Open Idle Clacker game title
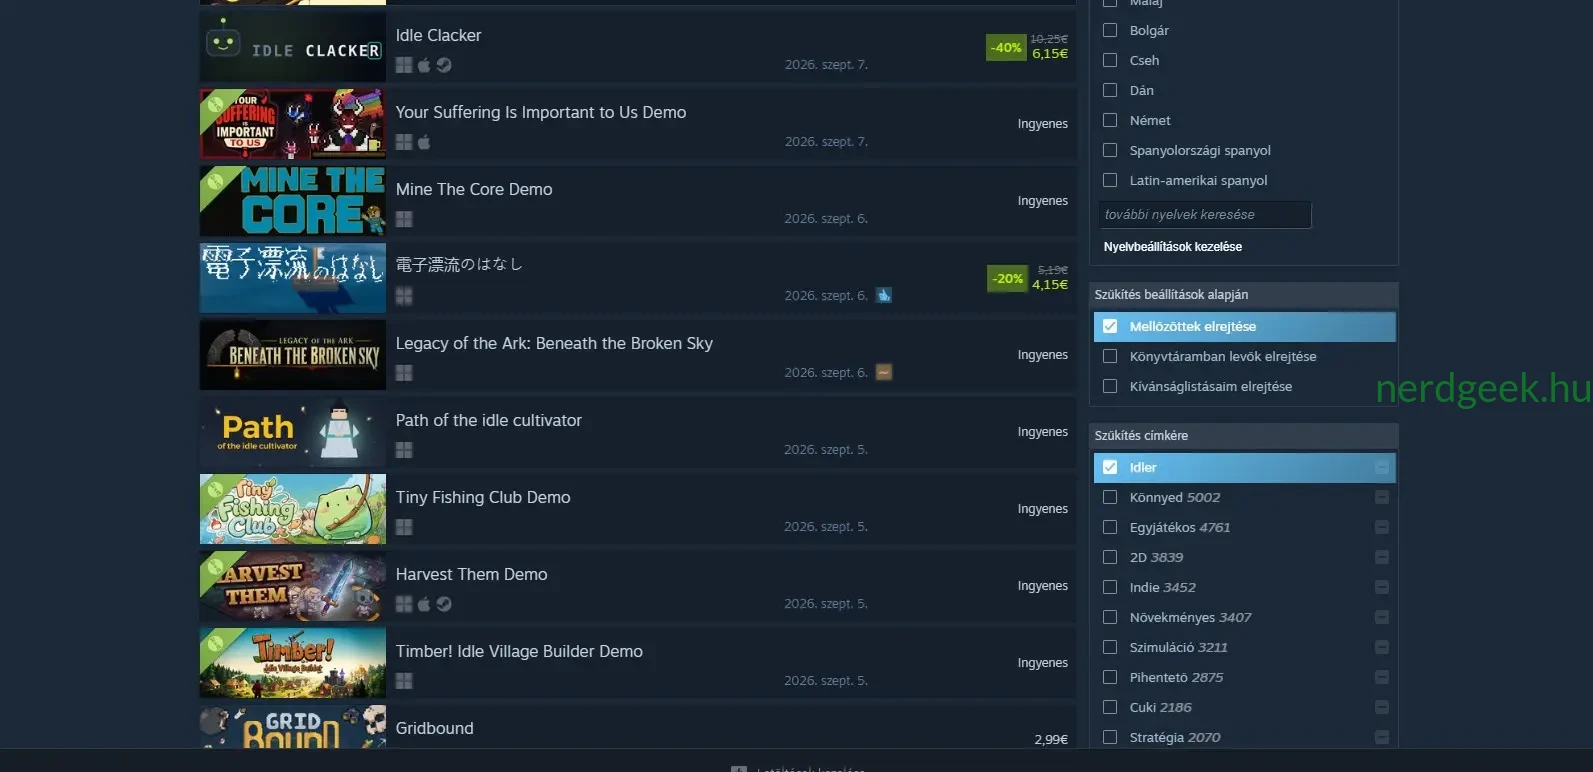 click(x=438, y=35)
